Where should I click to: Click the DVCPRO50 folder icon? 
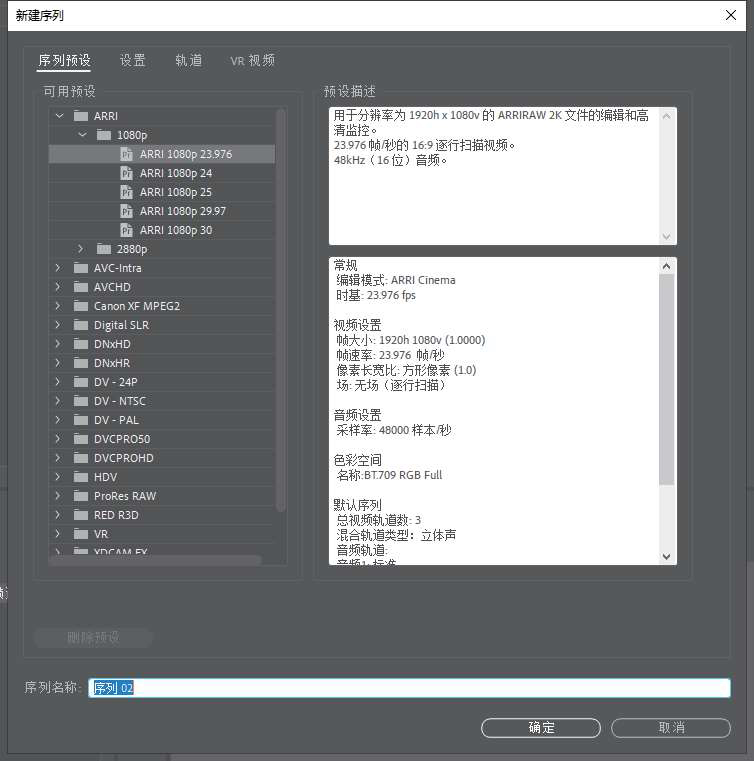[x=81, y=439]
